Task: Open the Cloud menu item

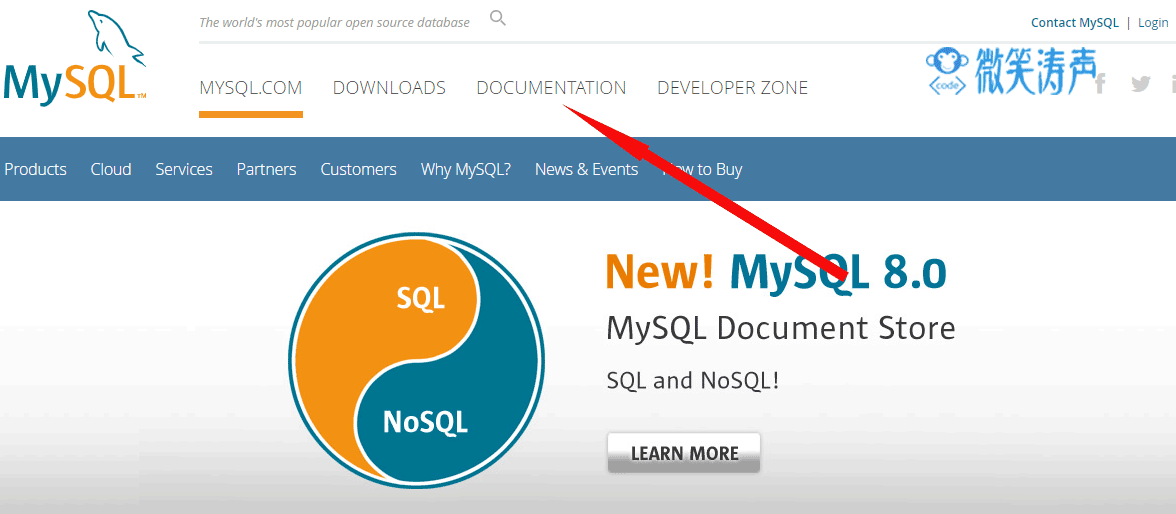Action: 111,170
